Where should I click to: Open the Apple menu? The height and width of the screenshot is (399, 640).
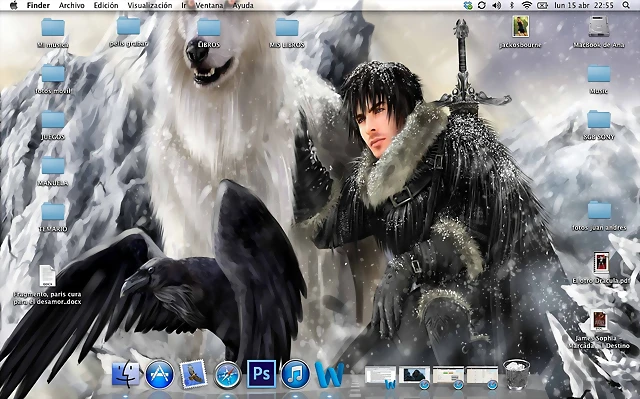pos(13,5)
